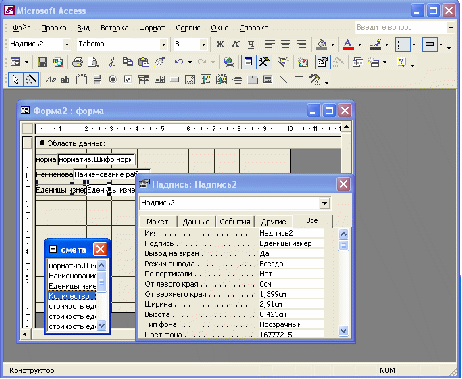This screenshot has height=379, width=462.
Task: Open the Формат menu
Action: (x=152, y=28)
